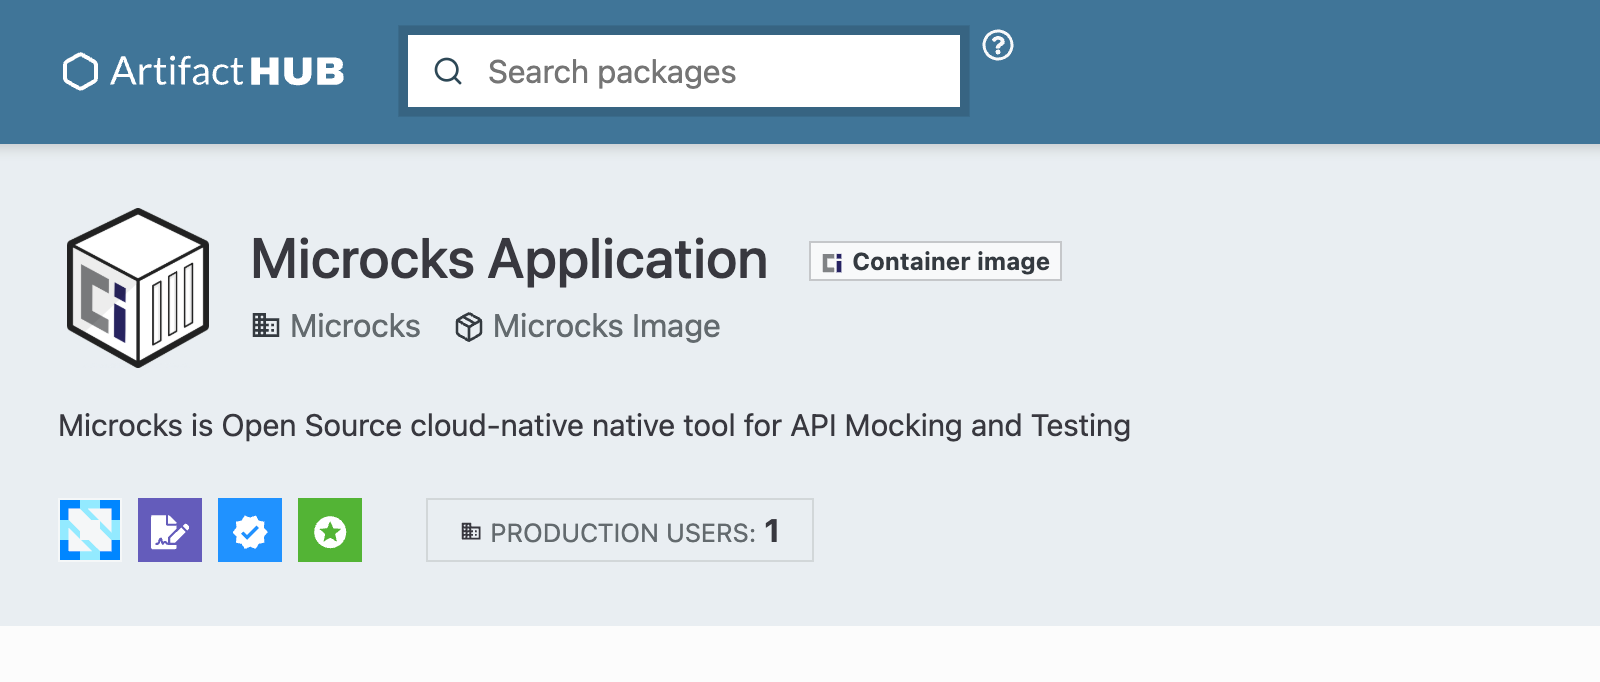Click the Microcks container cube logo
The height and width of the screenshot is (682, 1600).
click(x=138, y=288)
